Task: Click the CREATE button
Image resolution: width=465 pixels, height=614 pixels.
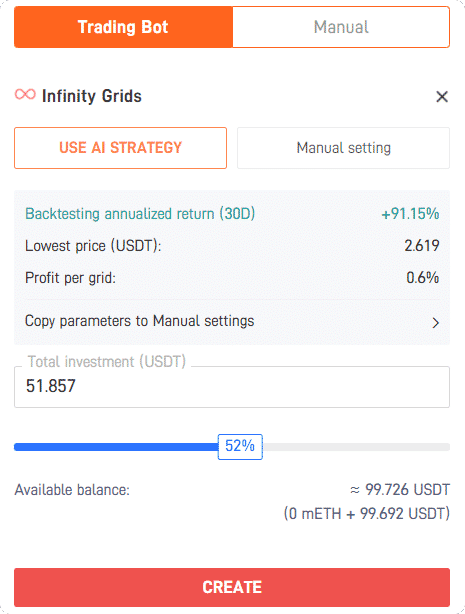Action: 232,587
